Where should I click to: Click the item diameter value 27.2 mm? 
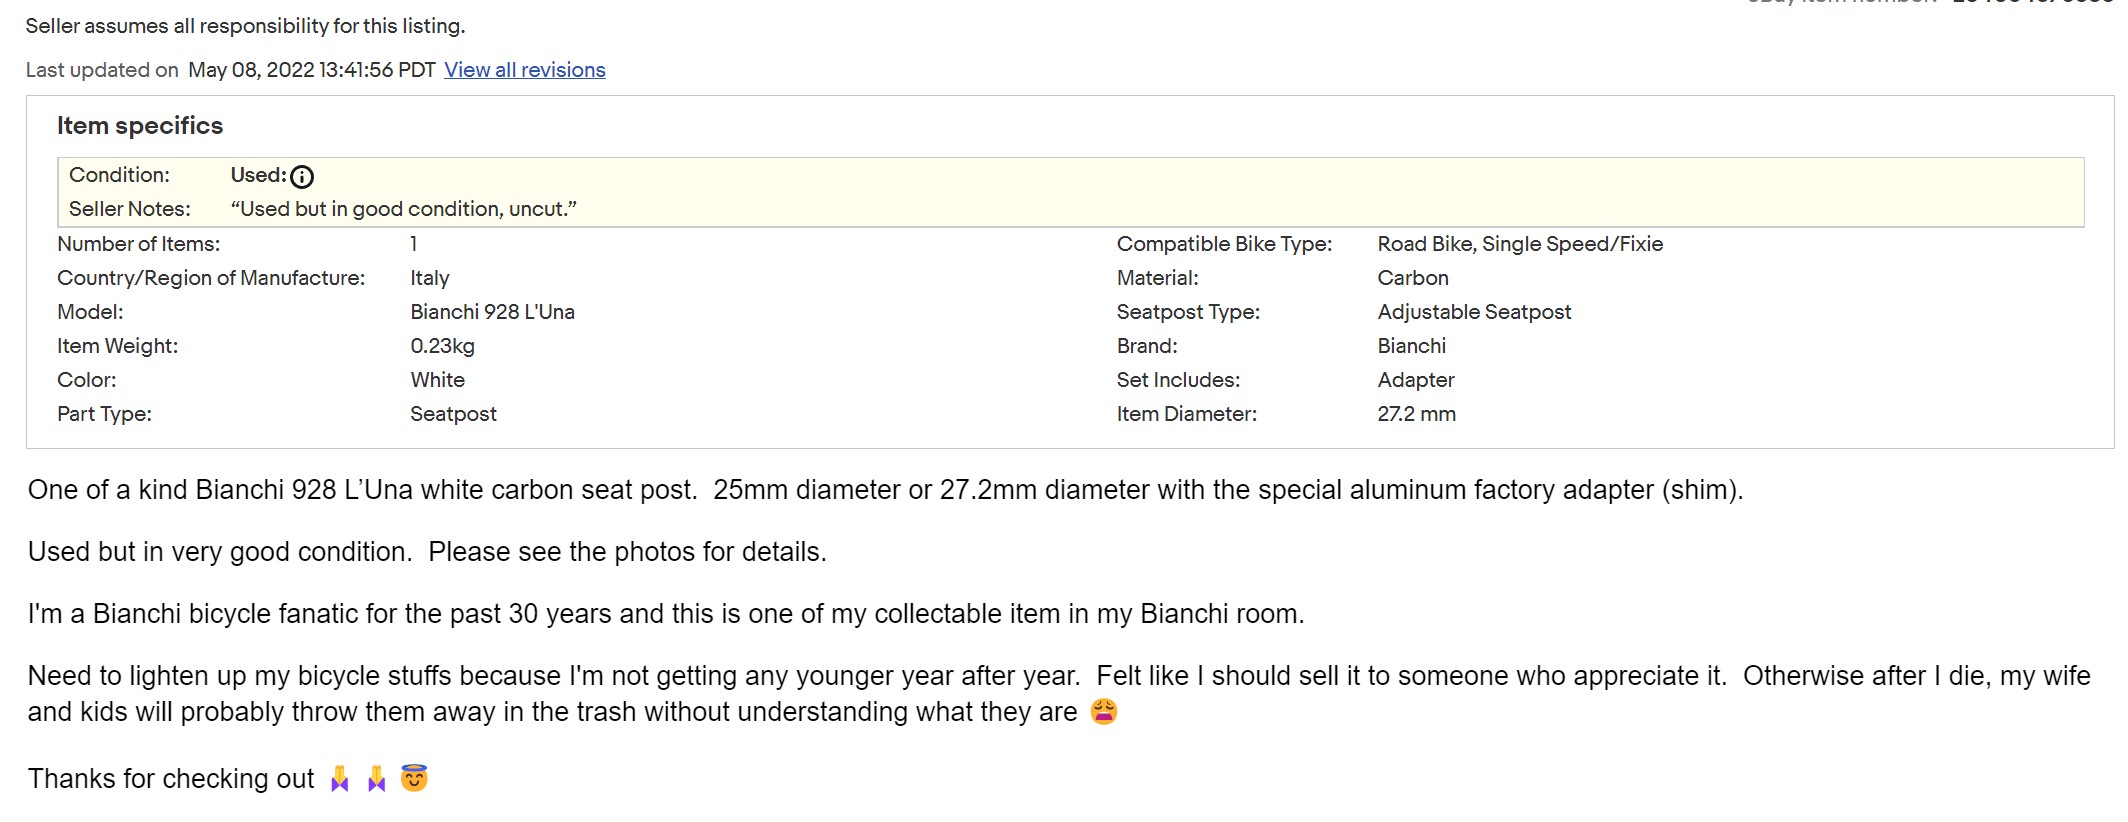pyautogui.click(x=1416, y=414)
